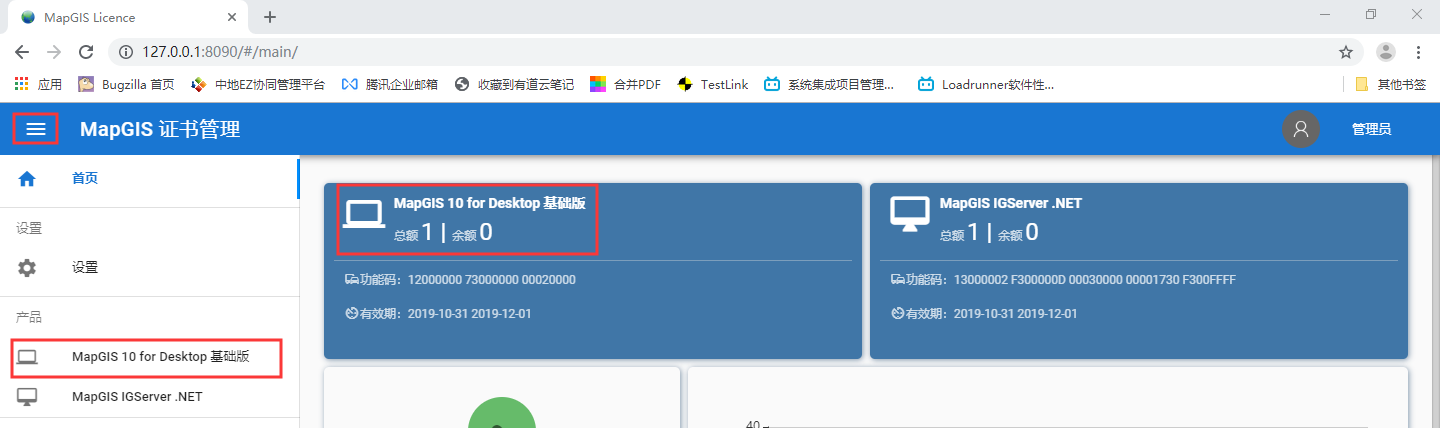Click function code starting with 13000002 F300000D

(x=1095, y=280)
